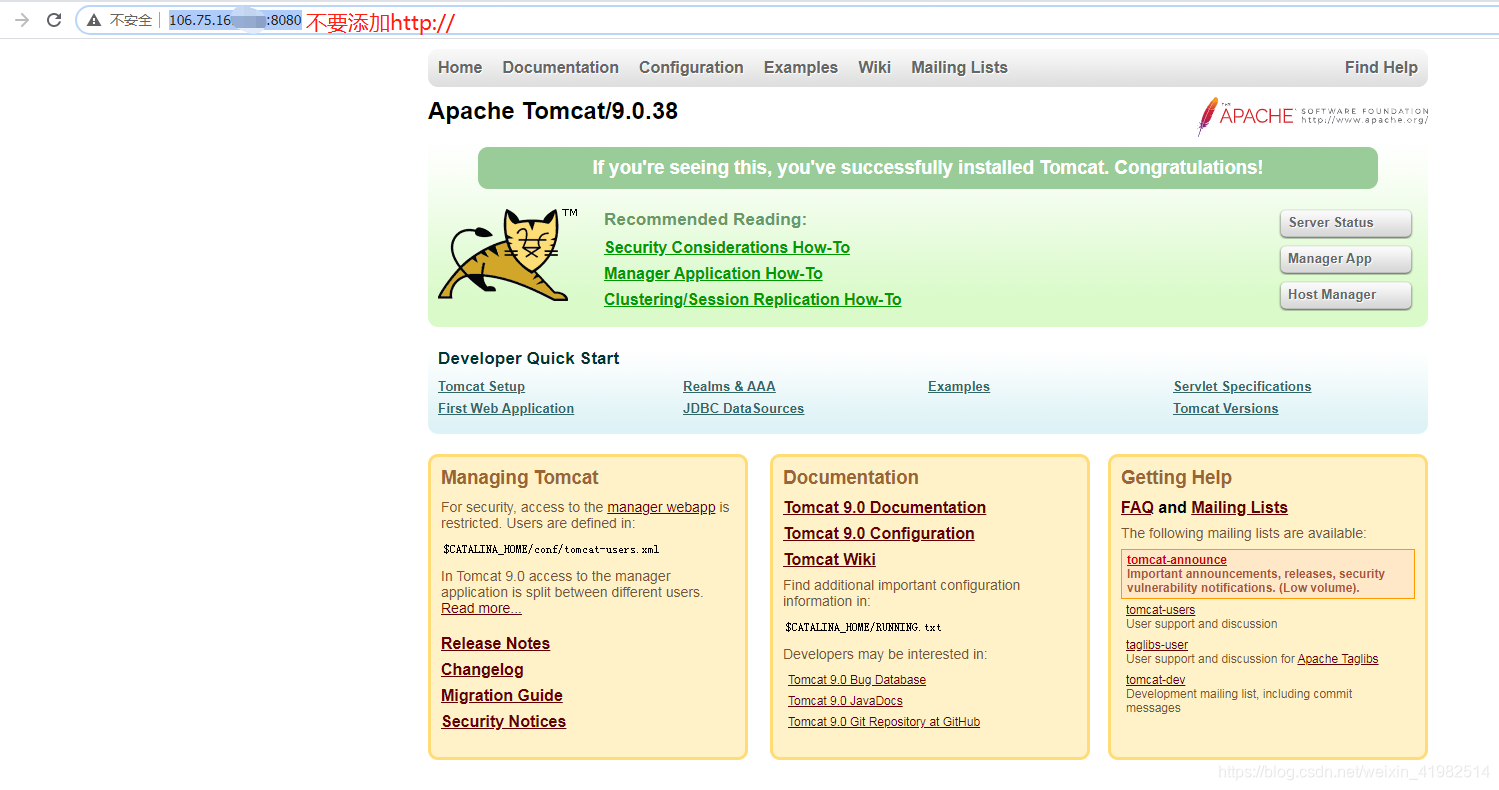Select the Configuration navigation item

690,67
